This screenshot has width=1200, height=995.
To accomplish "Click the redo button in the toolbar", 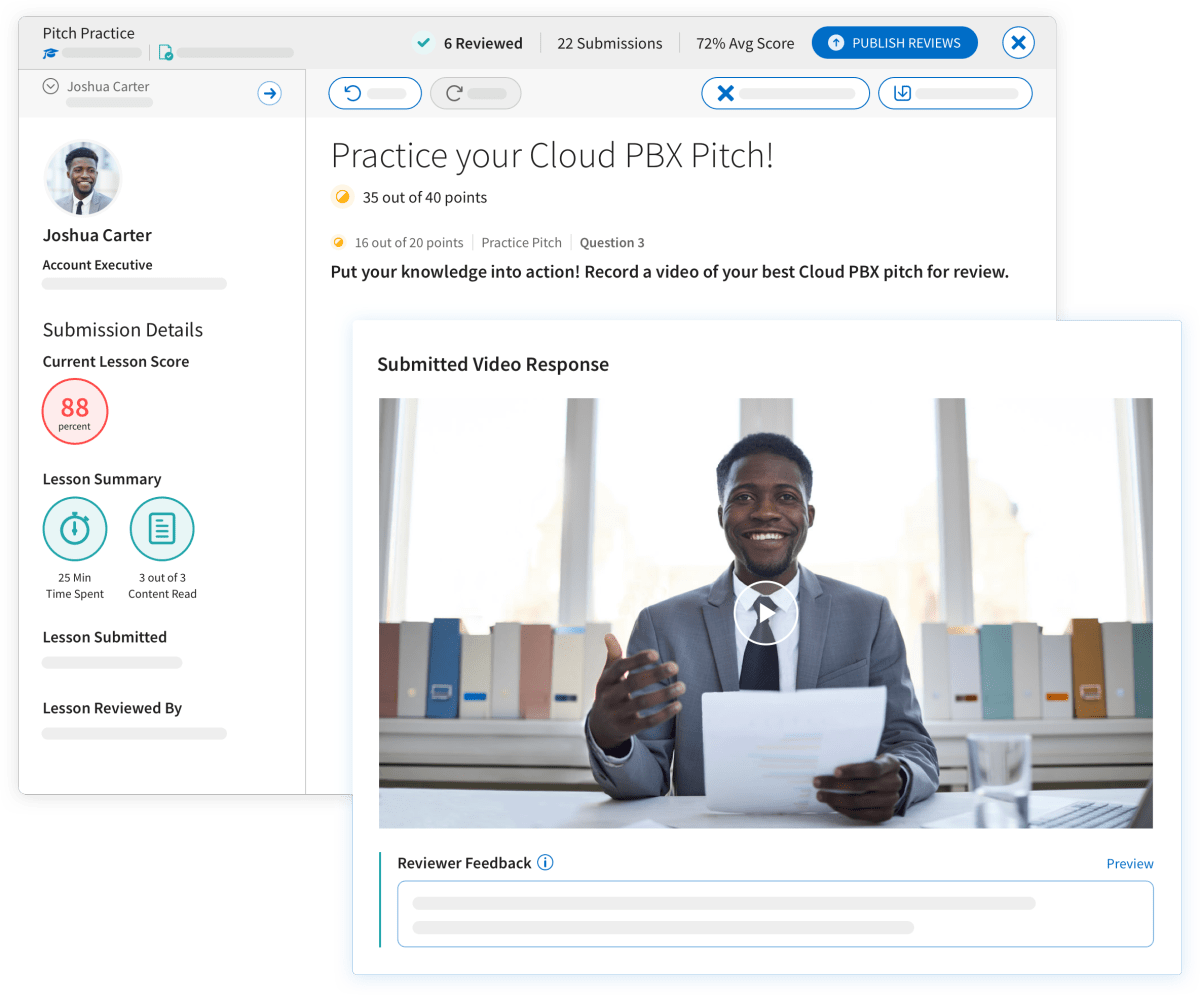I will (x=475, y=92).
